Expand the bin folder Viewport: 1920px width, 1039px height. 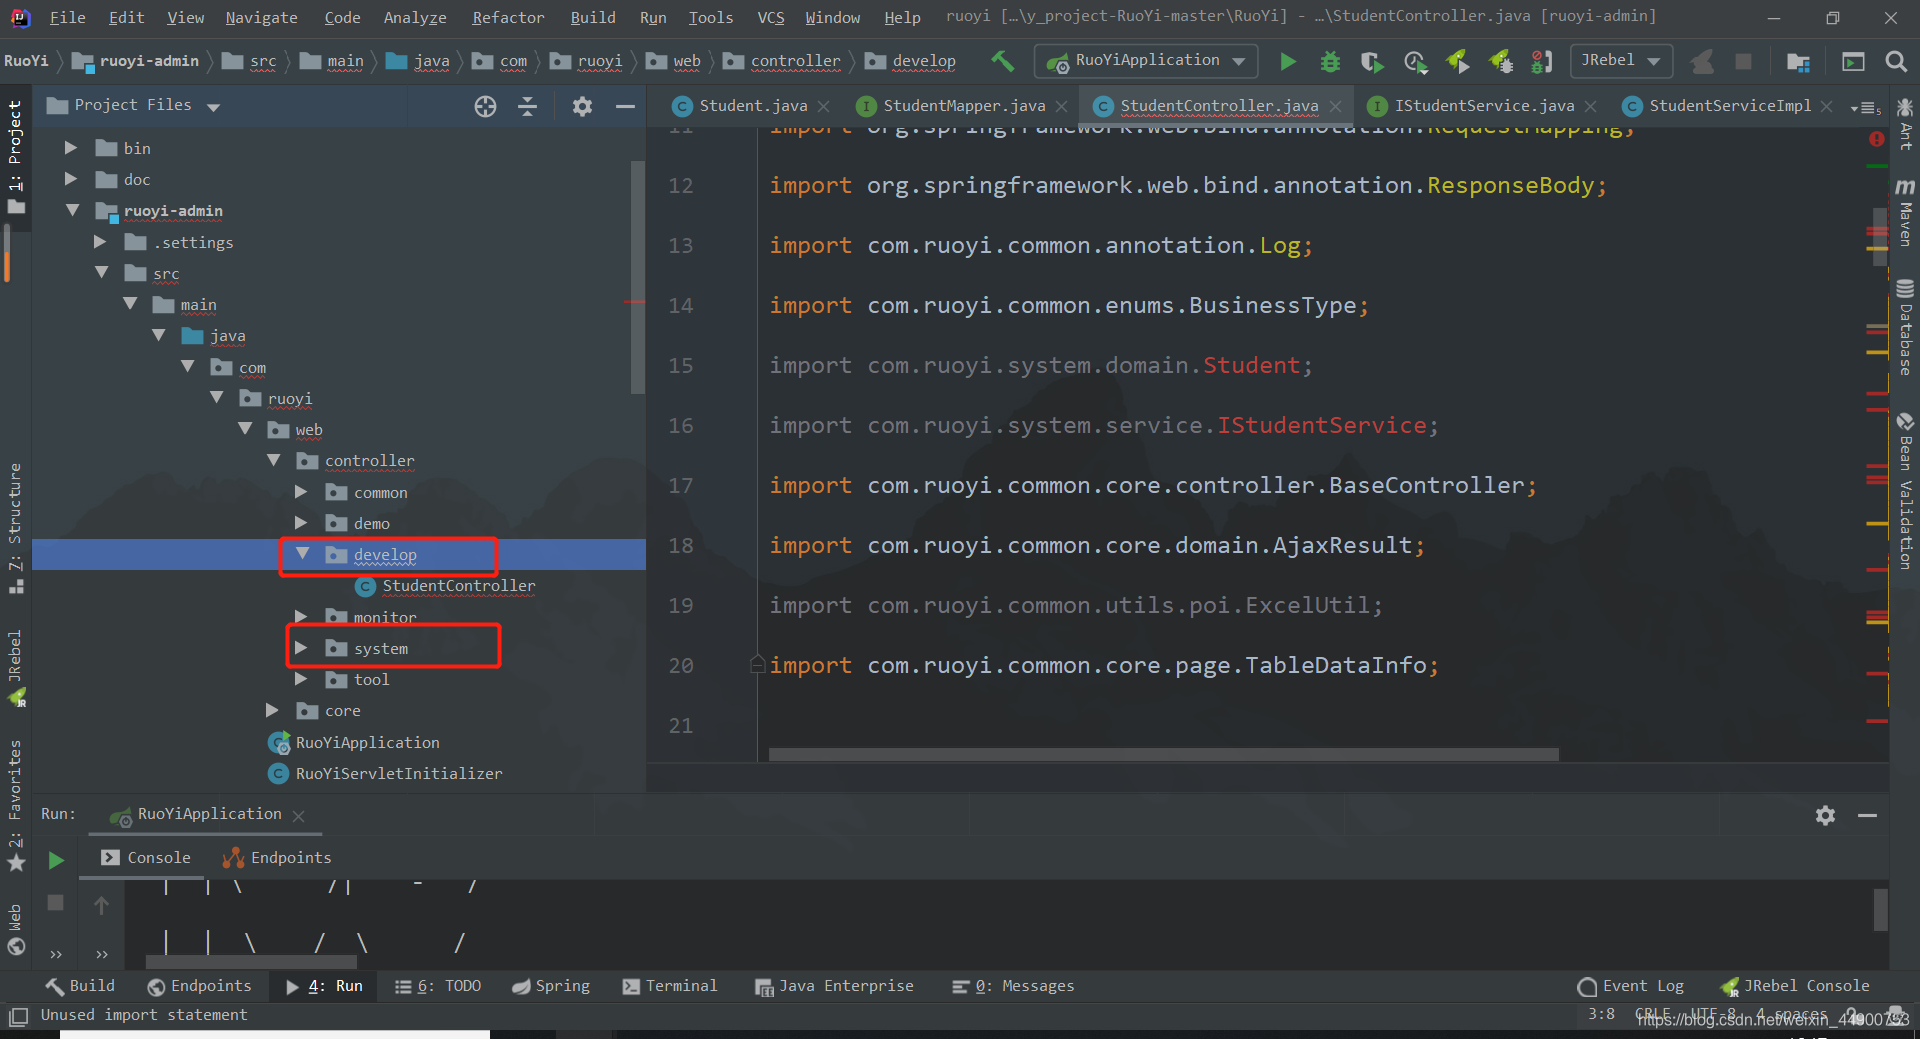[x=71, y=148]
